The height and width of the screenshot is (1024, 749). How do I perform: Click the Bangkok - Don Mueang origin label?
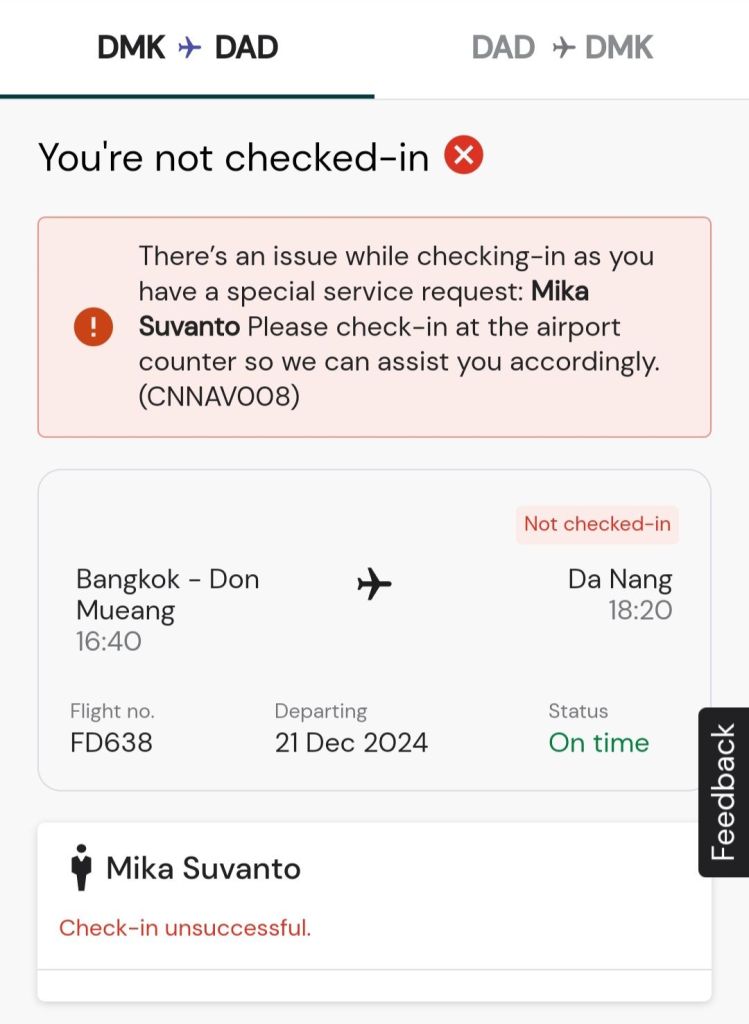tap(167, 594)
